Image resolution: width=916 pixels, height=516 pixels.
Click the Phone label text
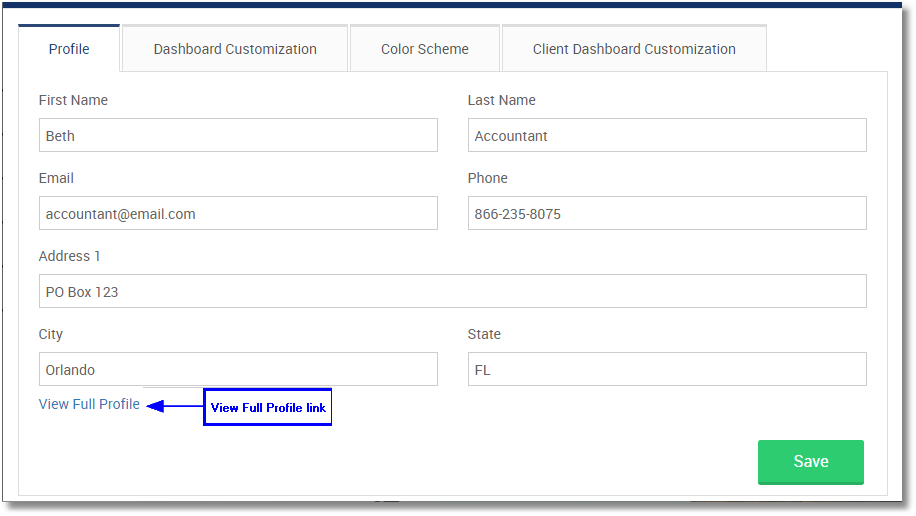coord(487,178)
